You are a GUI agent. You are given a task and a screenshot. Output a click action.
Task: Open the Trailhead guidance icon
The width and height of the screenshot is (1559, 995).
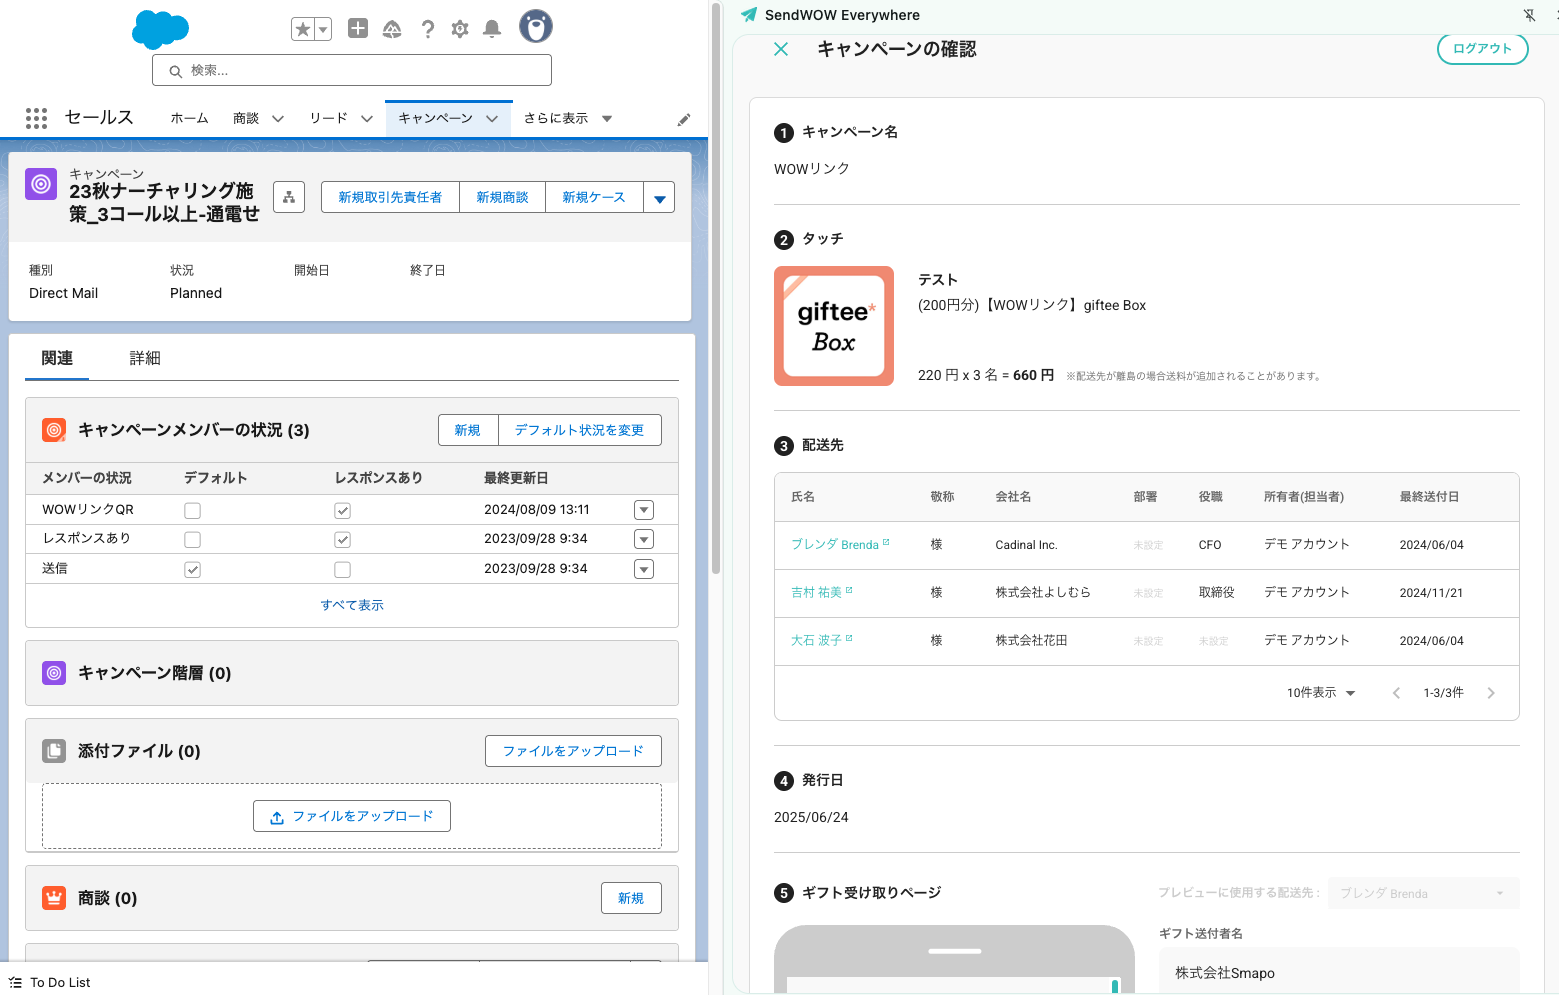click(392, 29)
